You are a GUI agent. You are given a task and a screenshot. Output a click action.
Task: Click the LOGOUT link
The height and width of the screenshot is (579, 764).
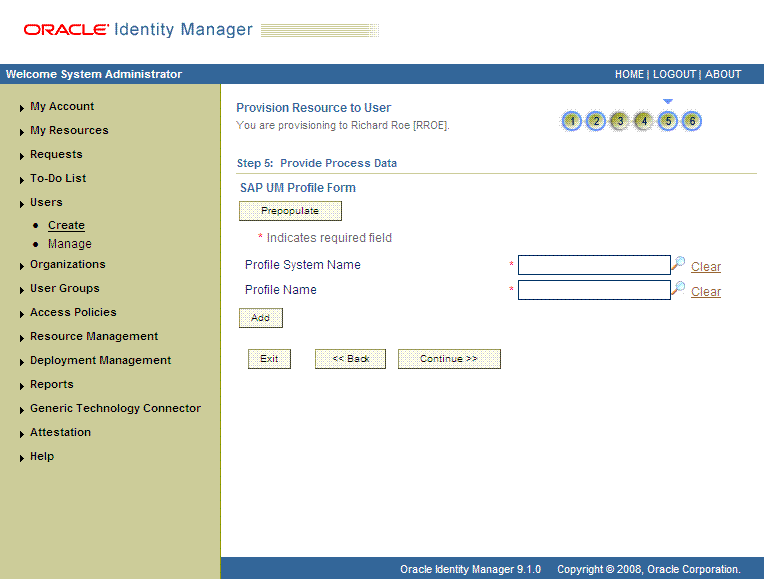coord(674,74)
